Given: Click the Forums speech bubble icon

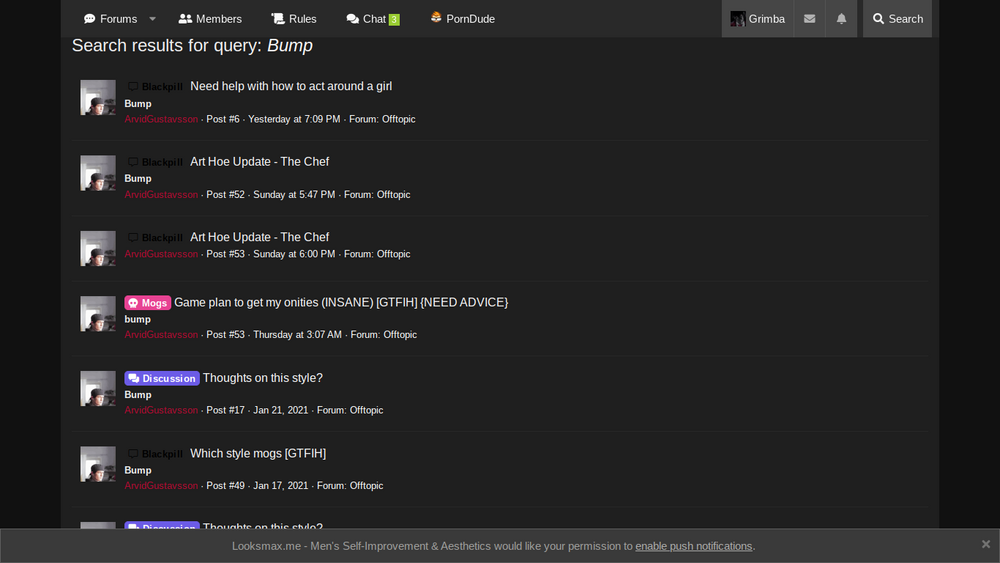Looking at the screenshot, I should point(90,19).
